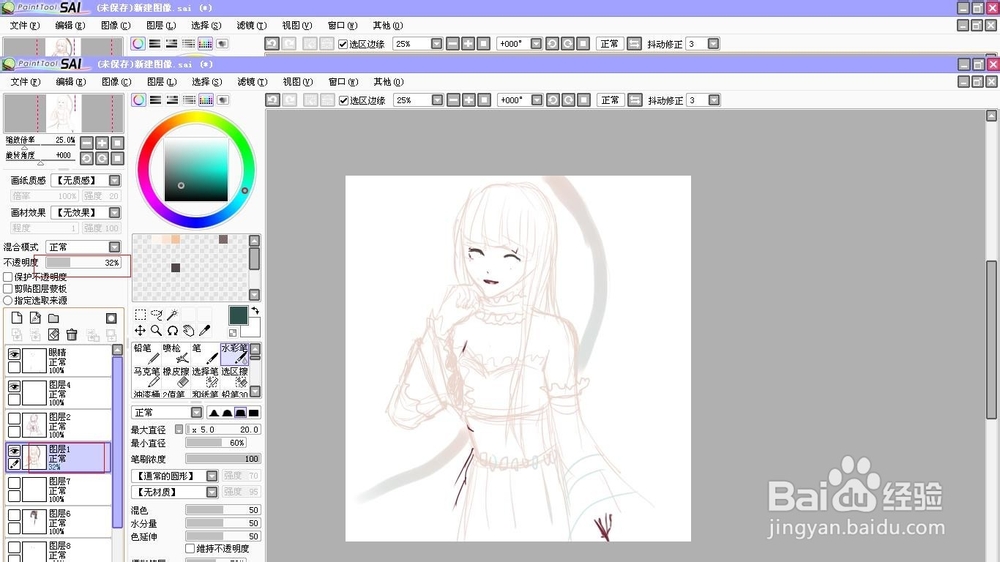The height and width of the screenshot is (562, 1000).
Task: Toggle the layer mask button
Action: click(x=111, y=318)
